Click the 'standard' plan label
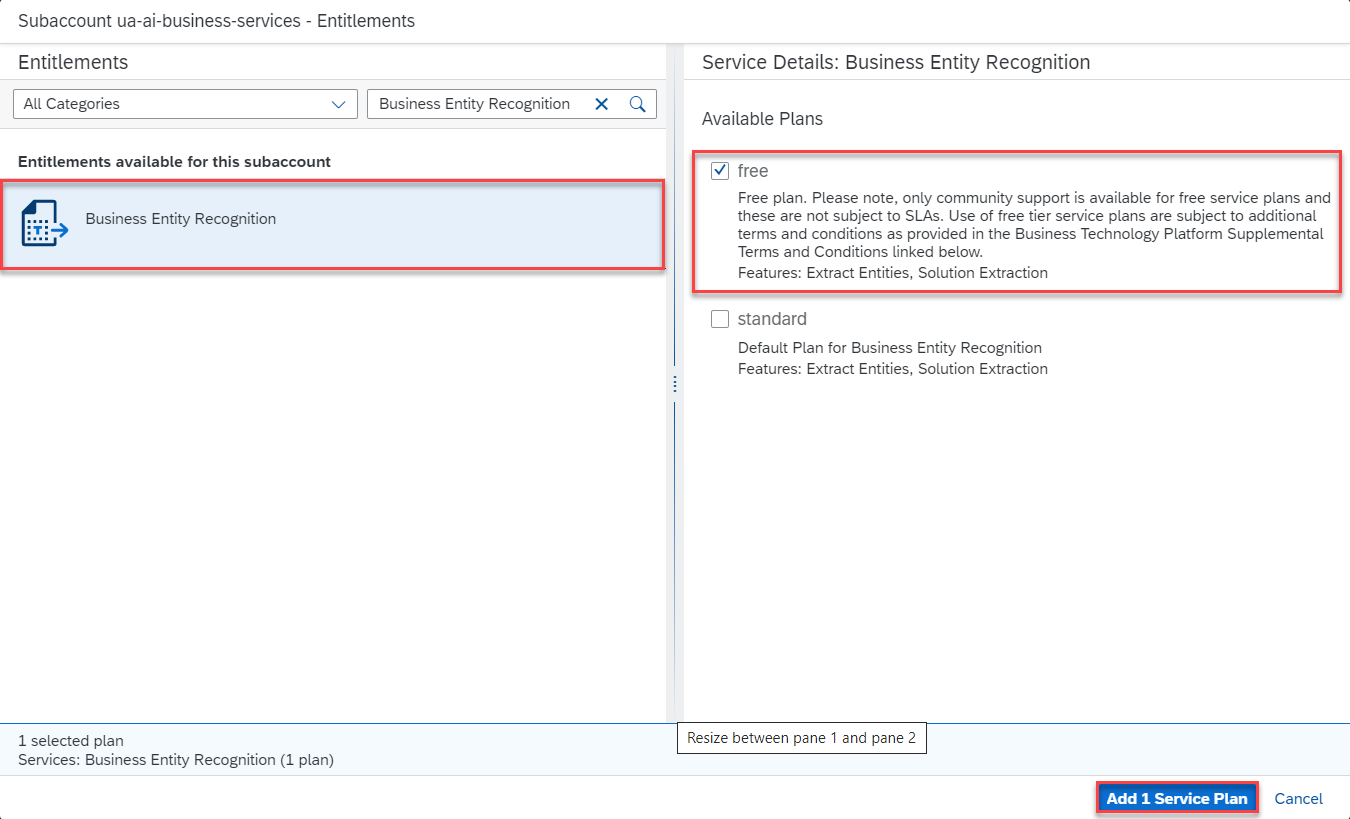Image resolution: width=1350 pixels, height=819 pixels. 772,319
